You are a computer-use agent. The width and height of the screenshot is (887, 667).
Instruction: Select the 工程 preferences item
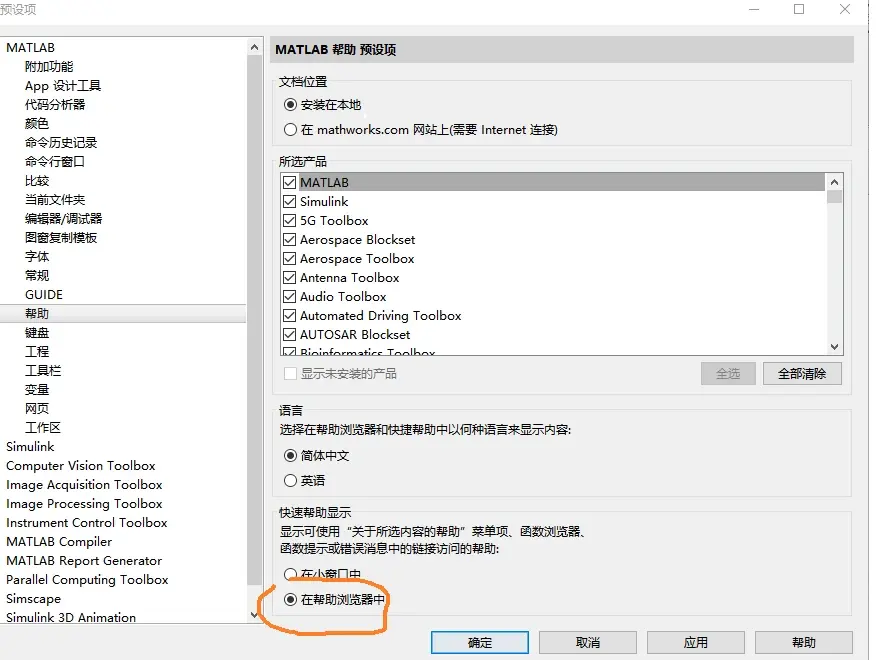(37, 351)
